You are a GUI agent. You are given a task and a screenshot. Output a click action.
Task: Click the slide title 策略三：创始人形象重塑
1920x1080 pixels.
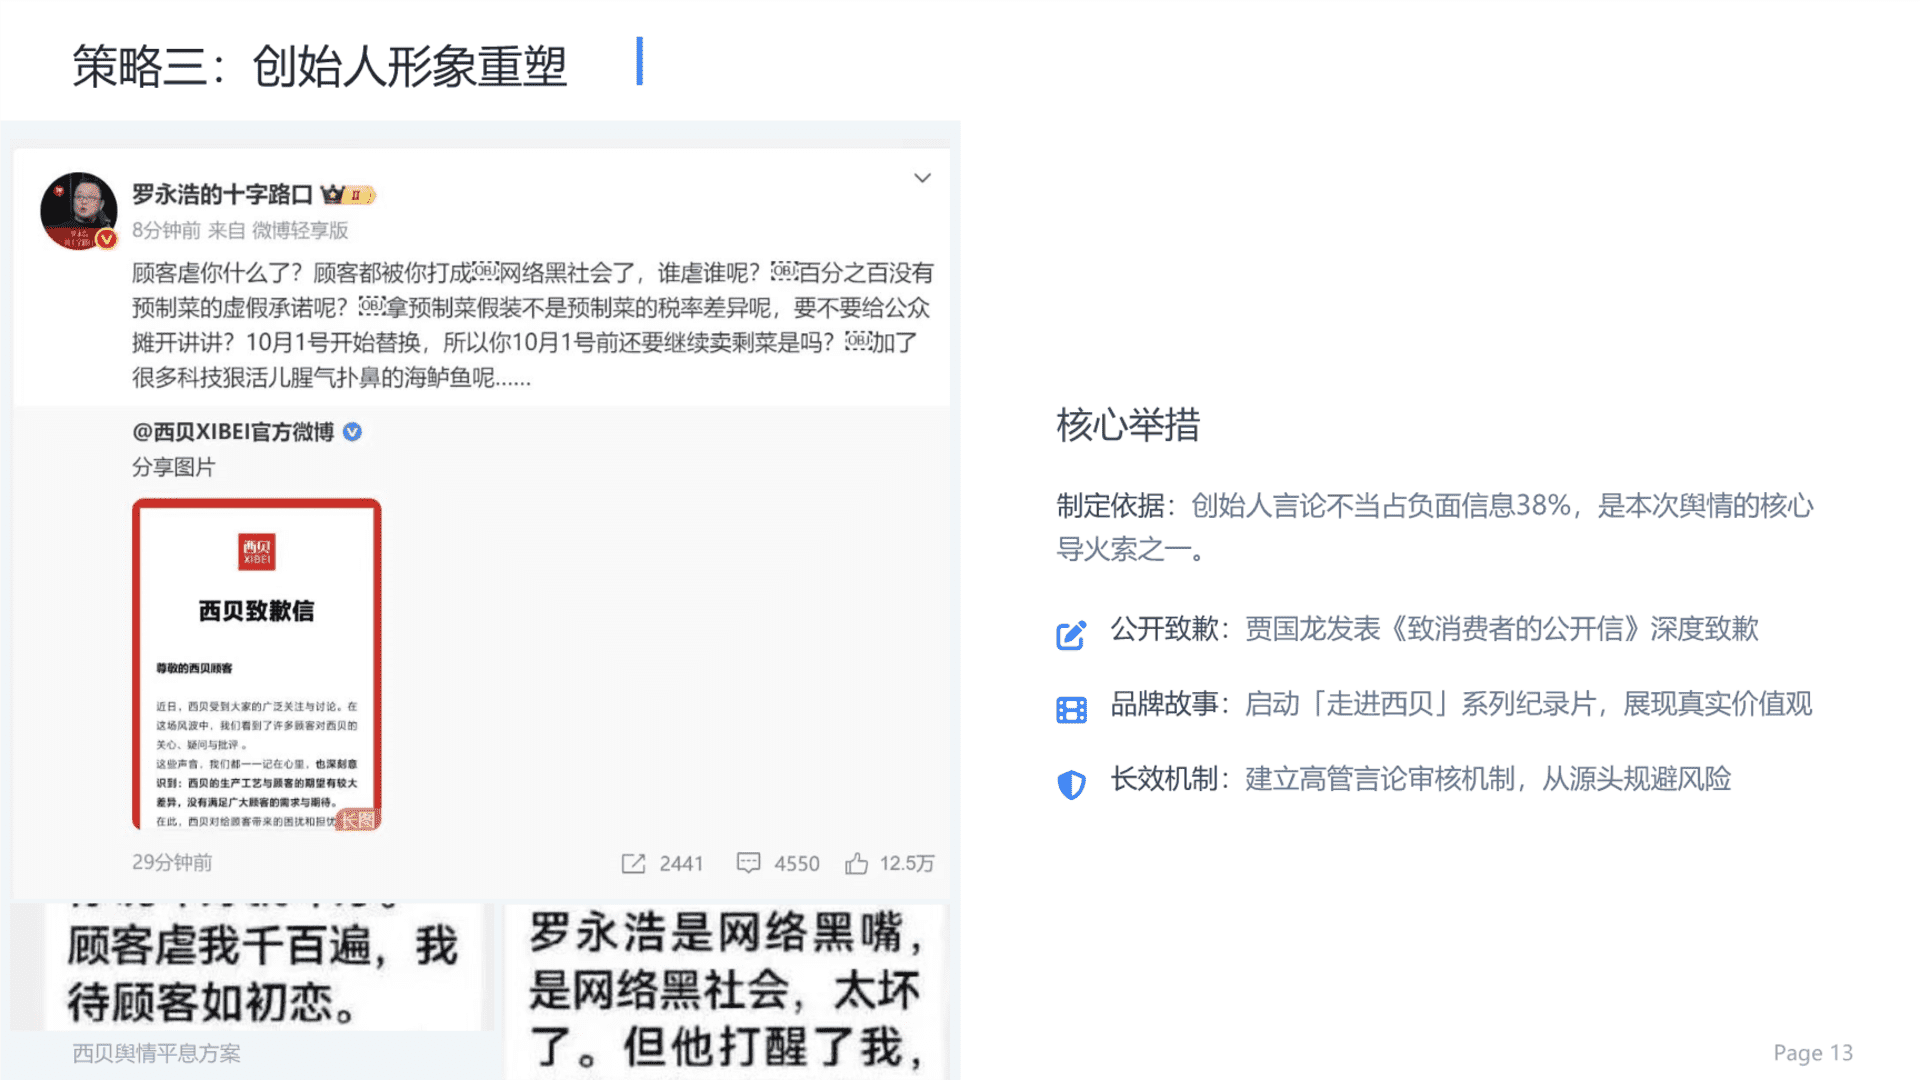click(320, 67)
